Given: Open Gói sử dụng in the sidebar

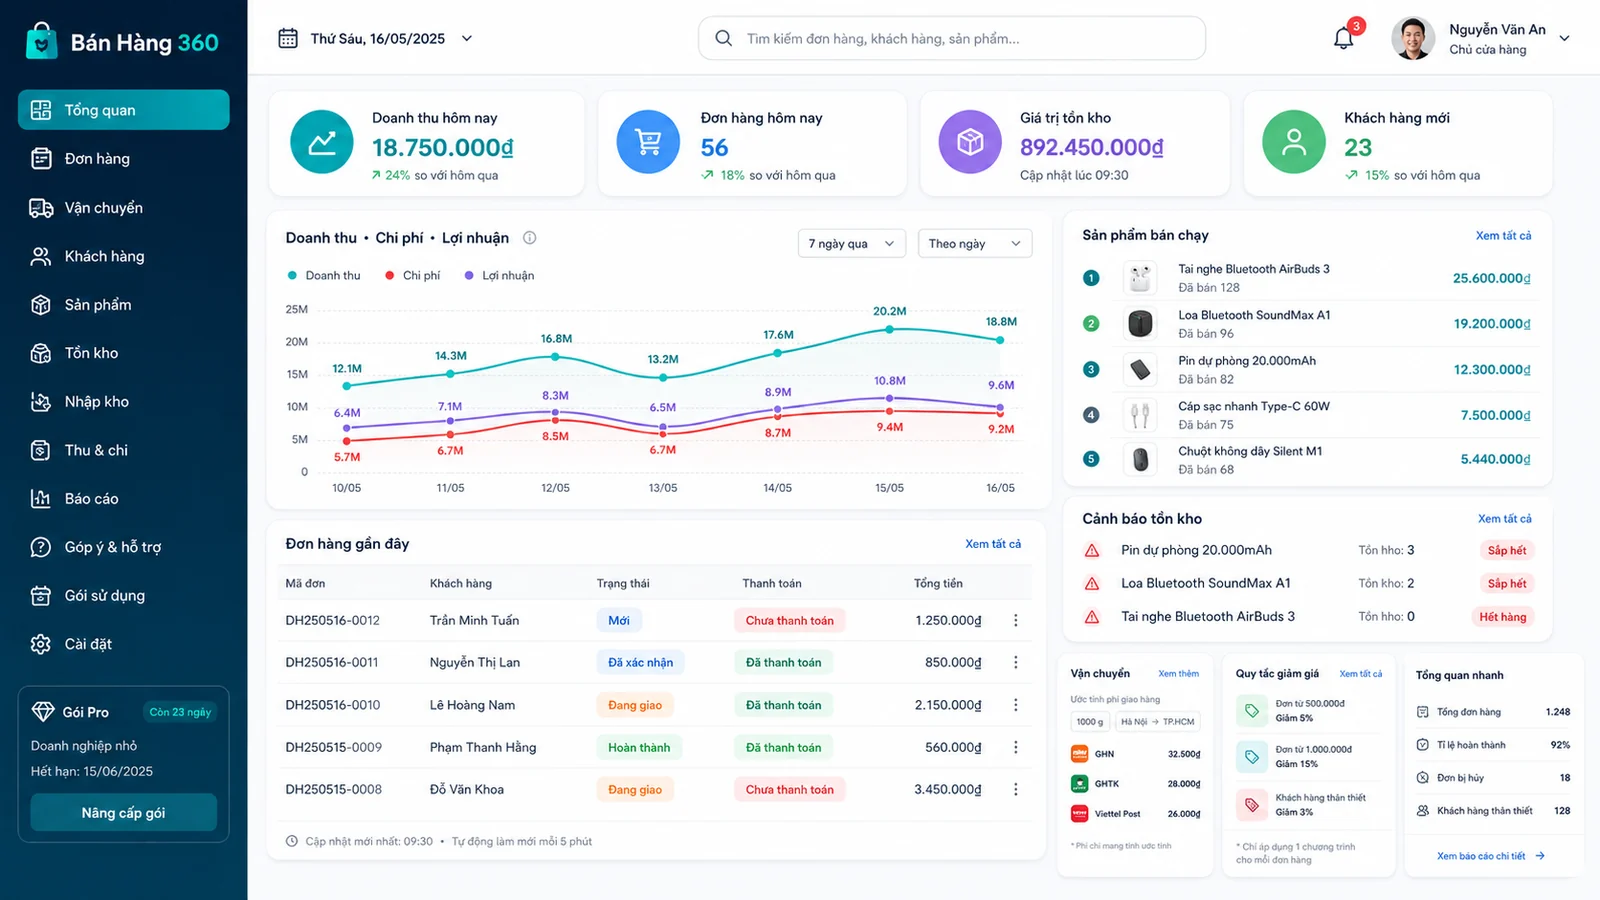Looking at the screenshot, I should point(124,595).
